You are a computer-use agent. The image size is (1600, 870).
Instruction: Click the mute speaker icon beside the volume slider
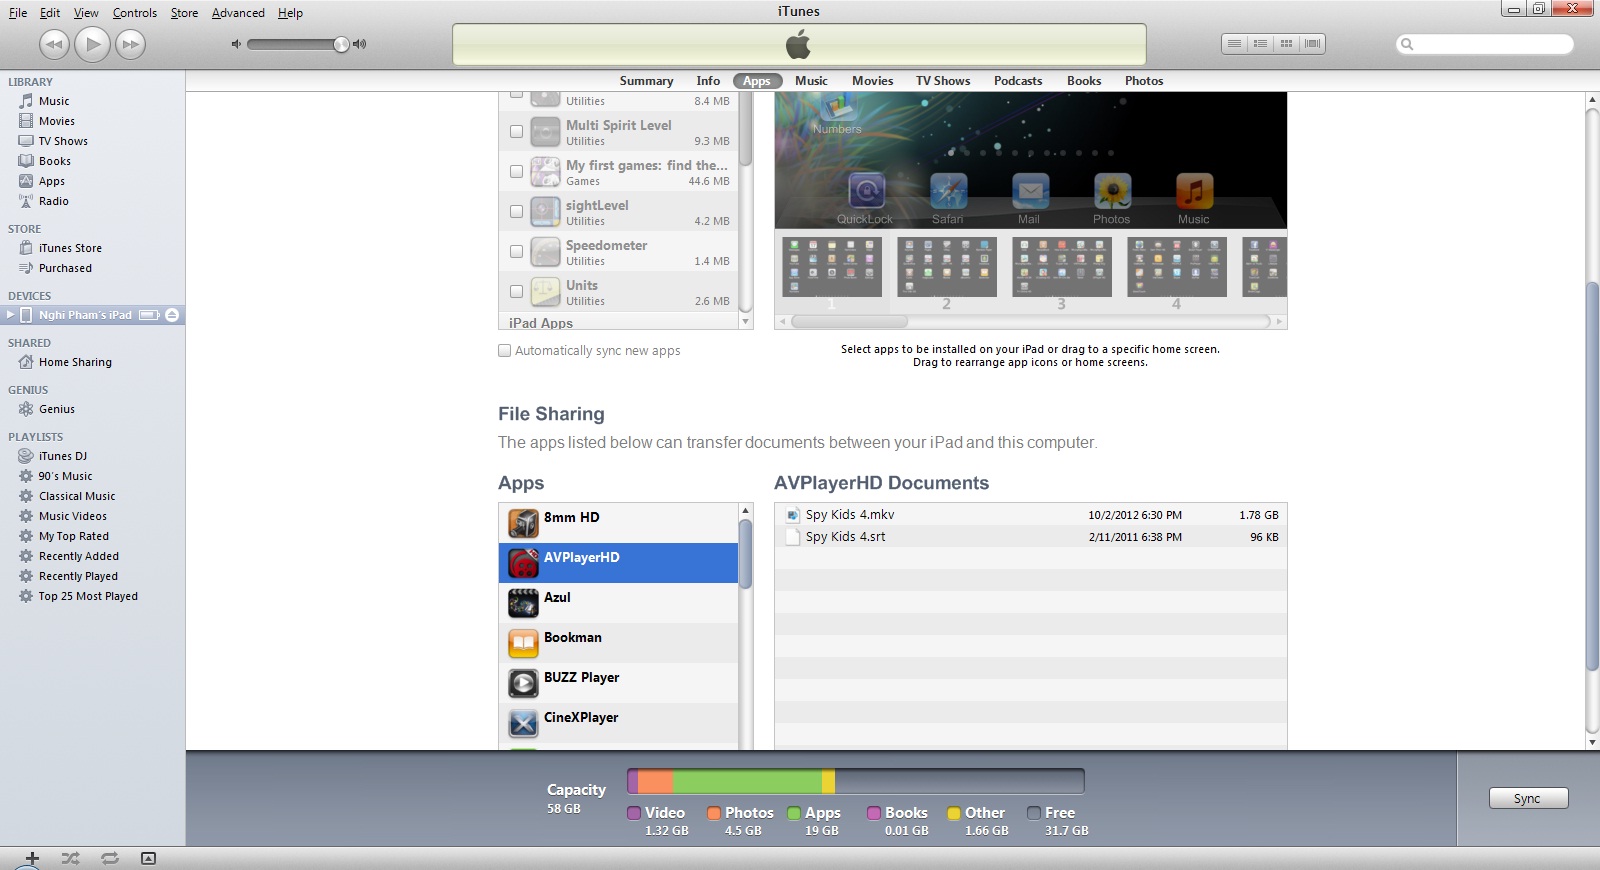pos(236,44)
